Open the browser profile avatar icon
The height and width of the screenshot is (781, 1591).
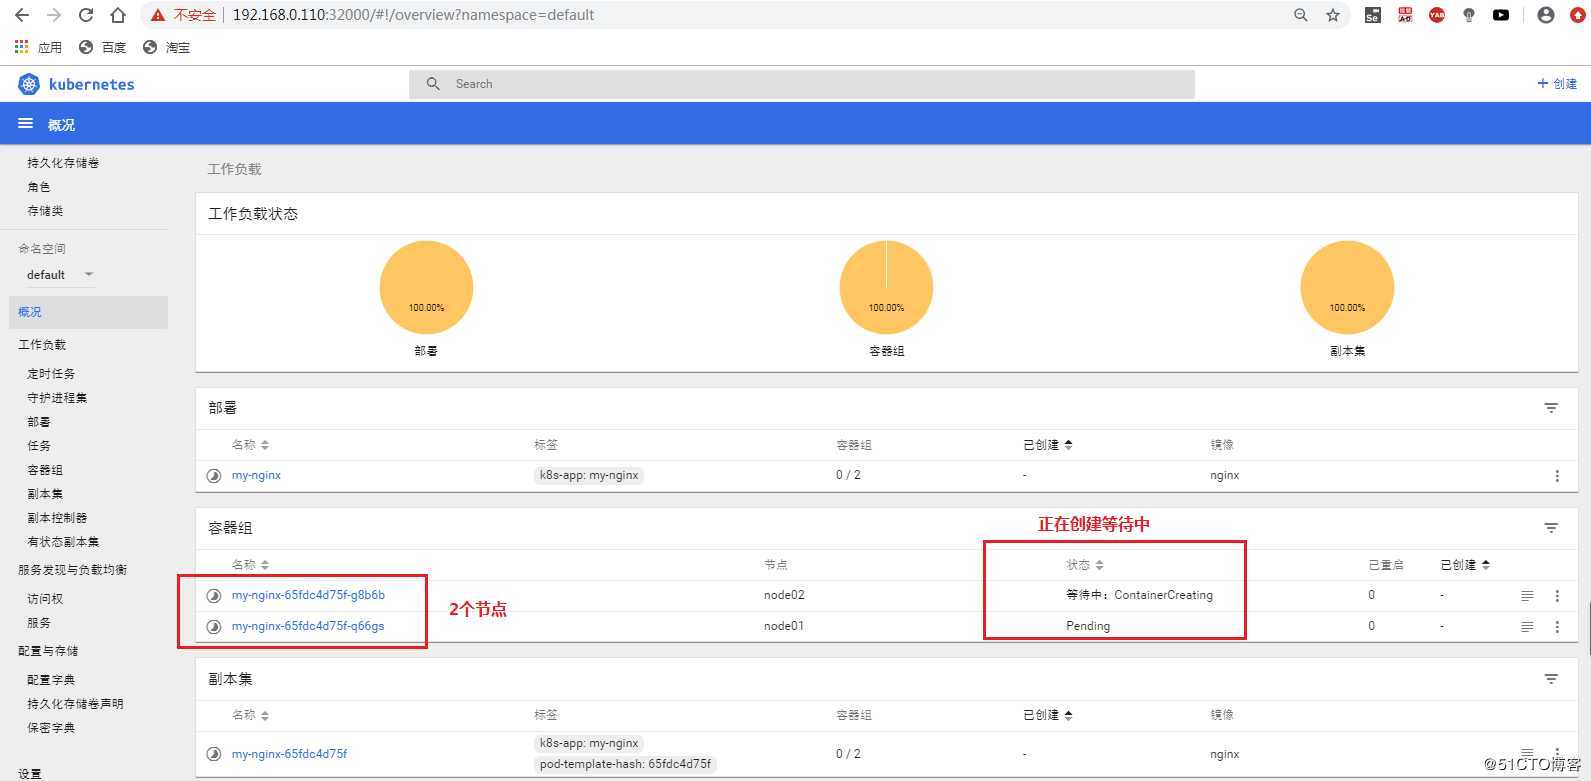tap(1546, 15)
